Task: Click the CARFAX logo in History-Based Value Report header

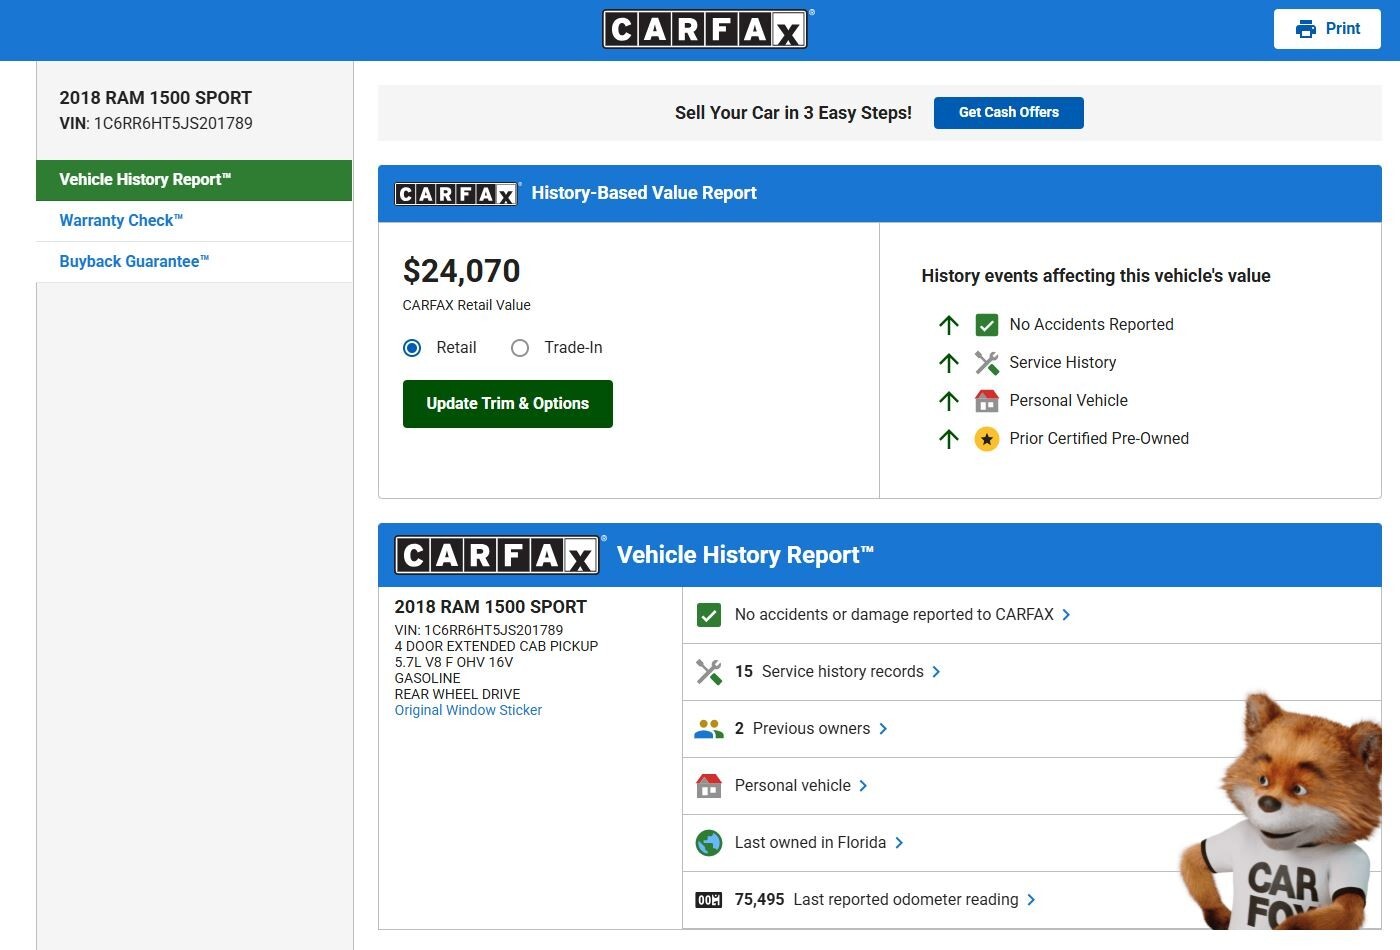Action: (457, 194)
